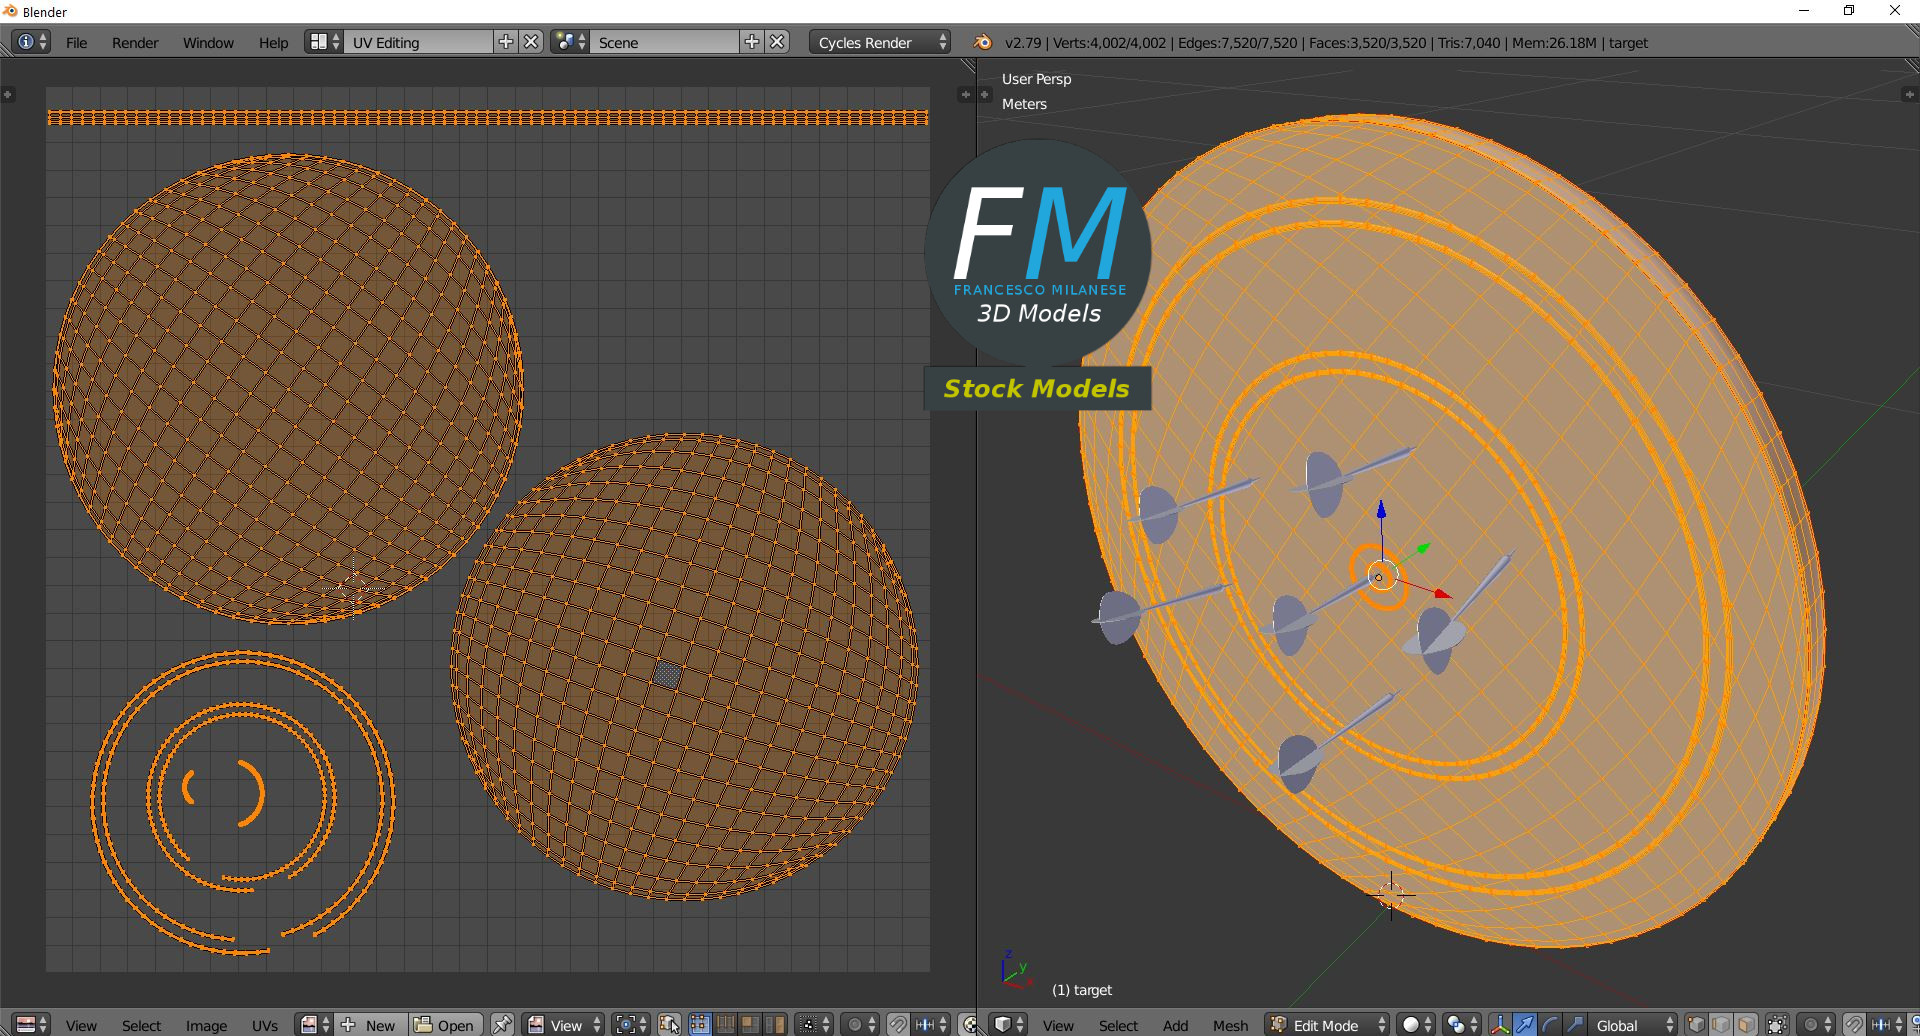Screen dimensions: 1920x1036
Task: Select edge select mode in 3D view header
Action: 1721,1025
